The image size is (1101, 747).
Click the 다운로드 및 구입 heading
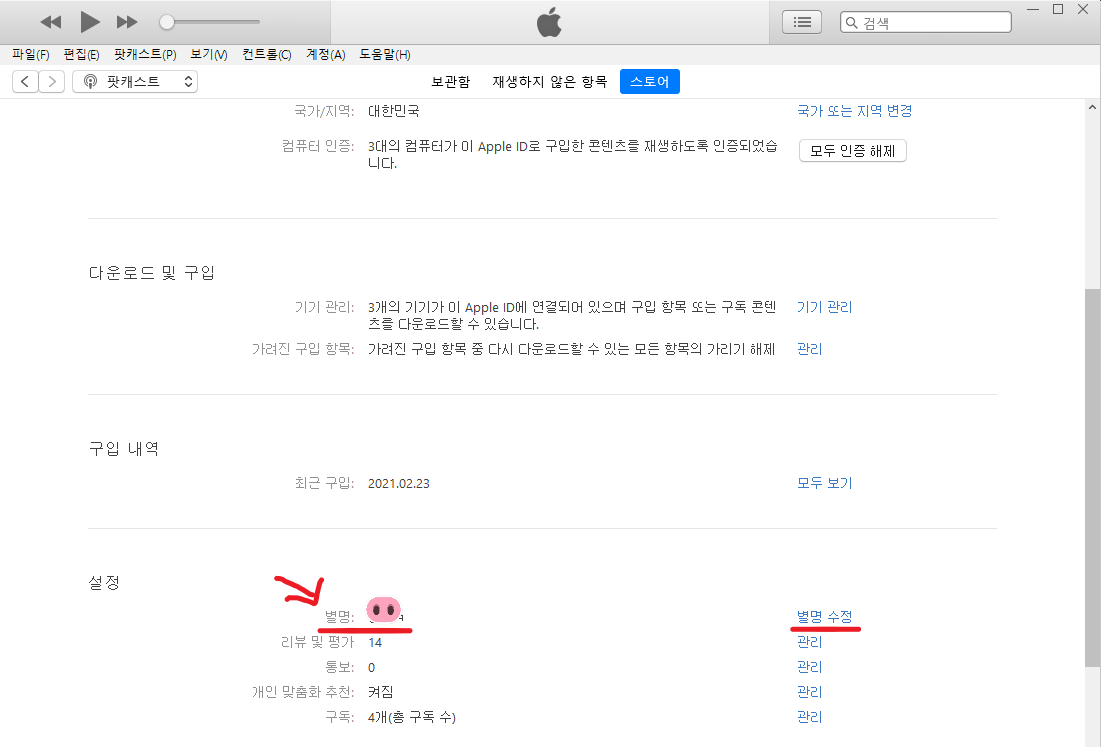click(152, 272)
